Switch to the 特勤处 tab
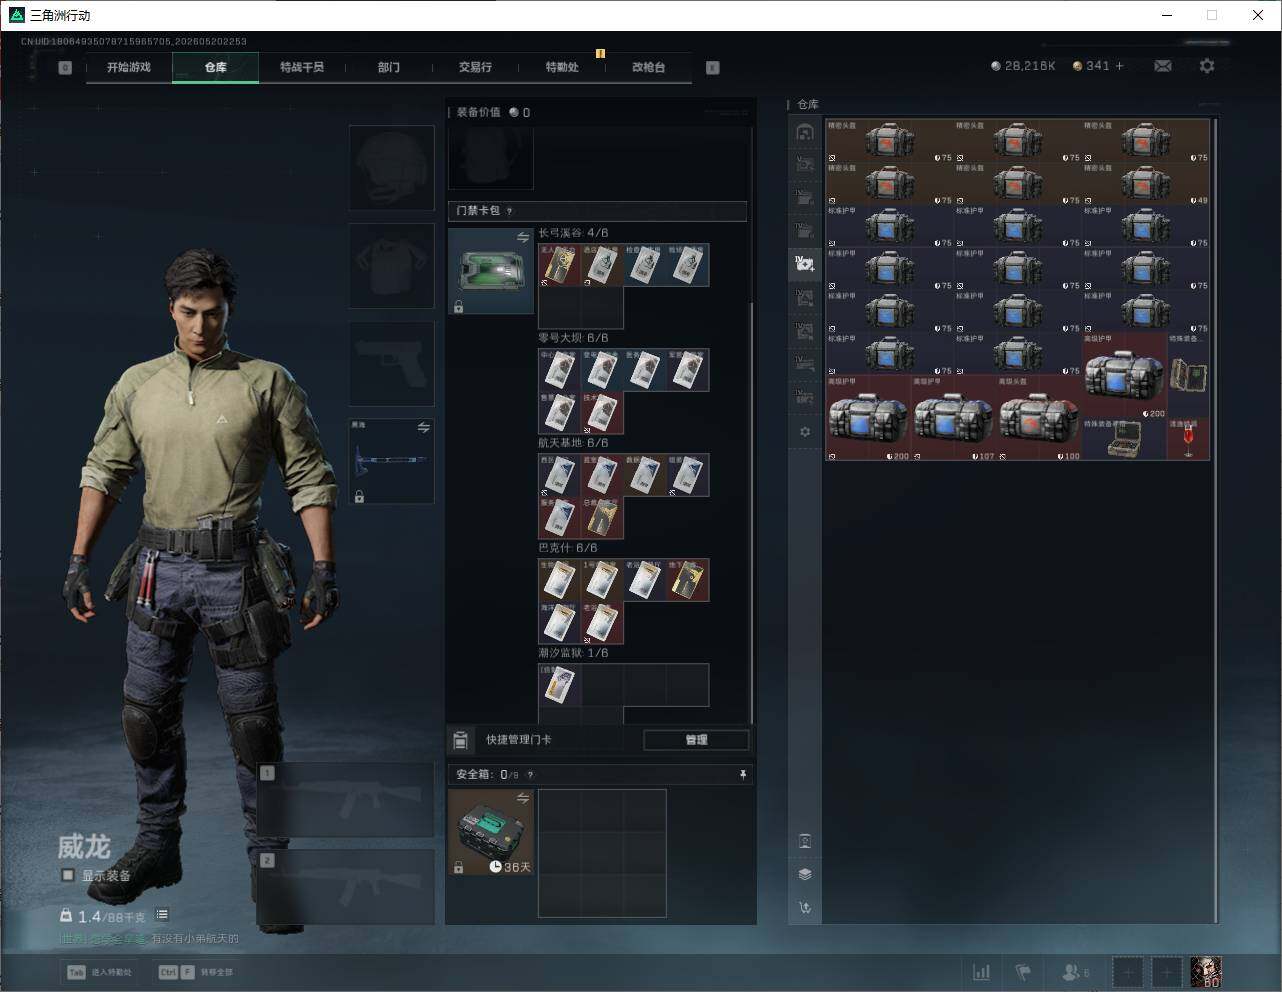1282x992 pixels. pos(562,67)
